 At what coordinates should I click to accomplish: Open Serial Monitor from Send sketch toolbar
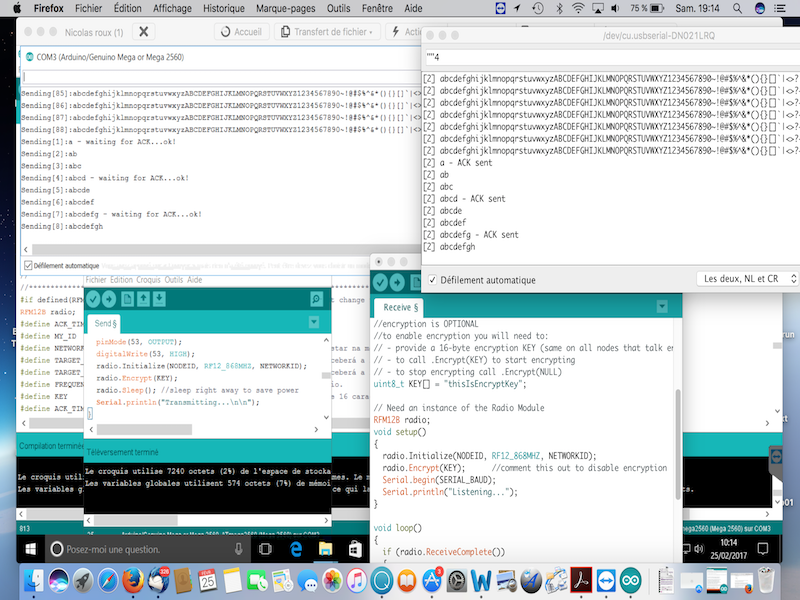tap(317, 299)
